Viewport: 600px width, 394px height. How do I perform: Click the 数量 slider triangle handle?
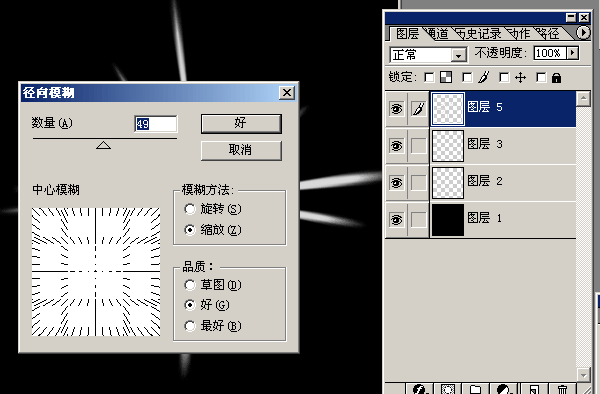103,145
